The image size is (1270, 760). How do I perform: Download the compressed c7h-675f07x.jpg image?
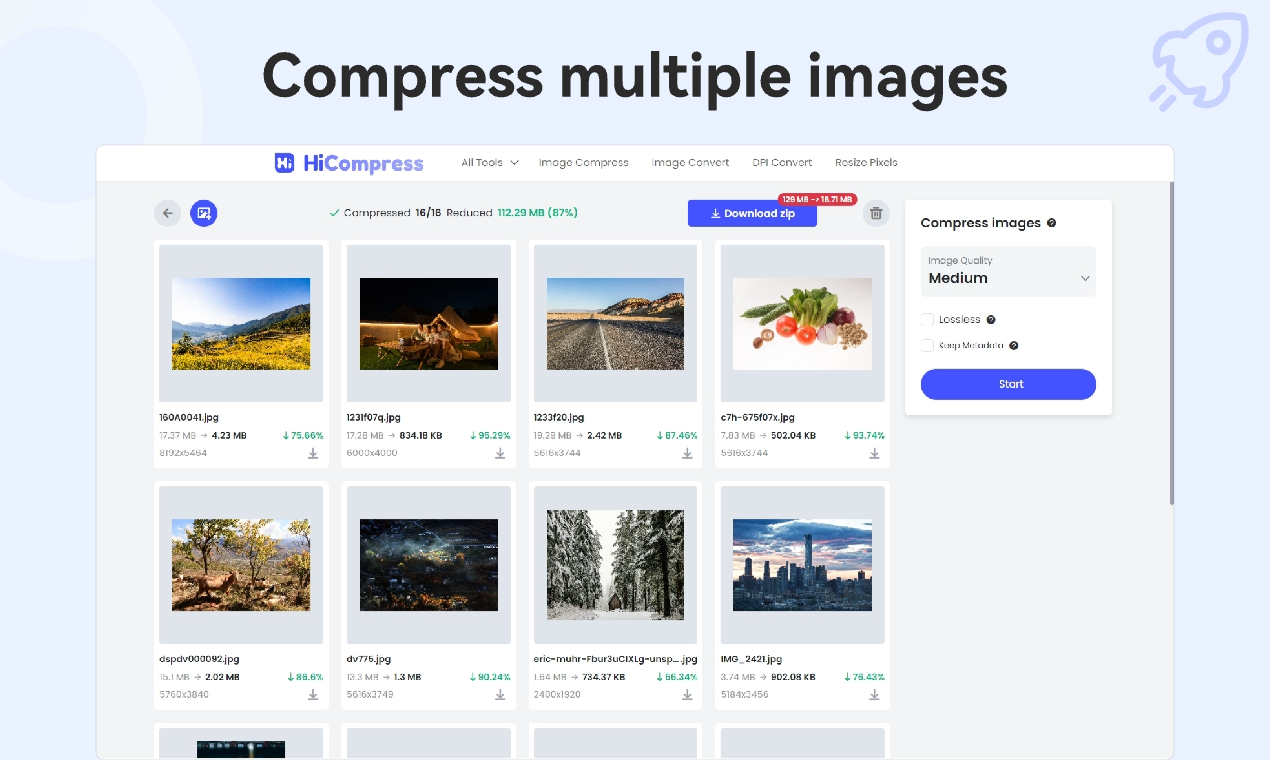coord(873,453)
